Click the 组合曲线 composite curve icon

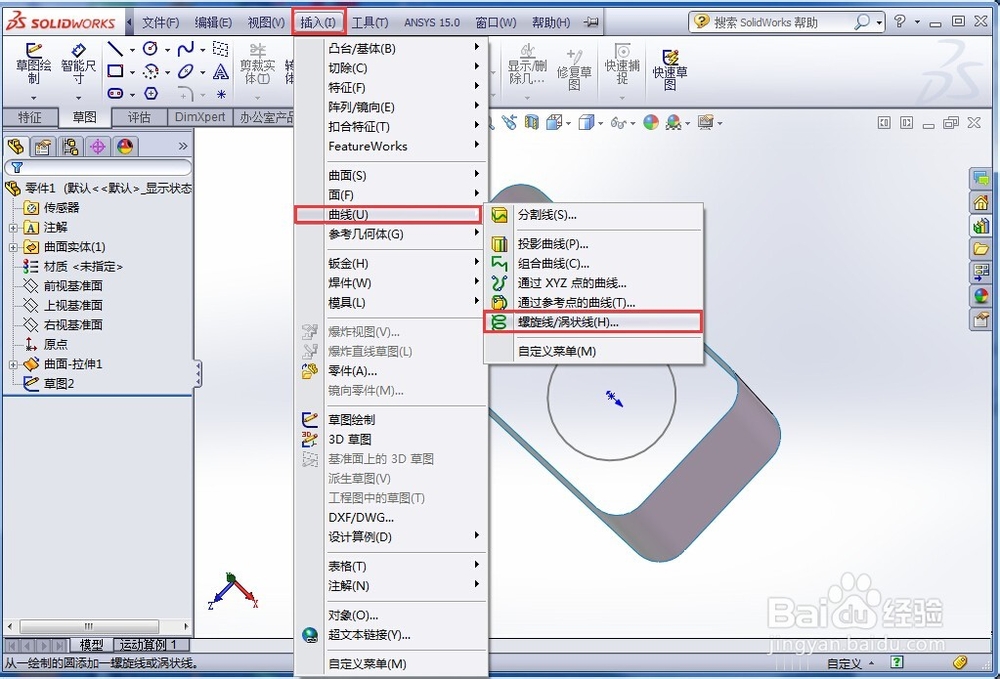[499, 263]
